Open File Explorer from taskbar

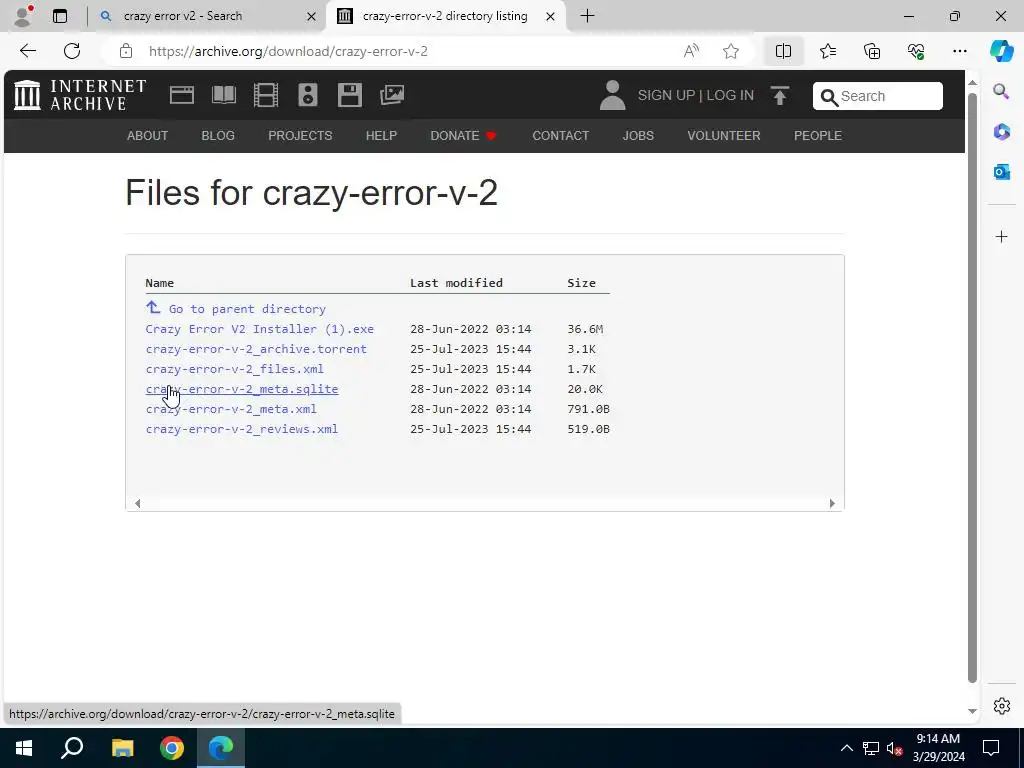pyautogui.click(x=122, y=748)
